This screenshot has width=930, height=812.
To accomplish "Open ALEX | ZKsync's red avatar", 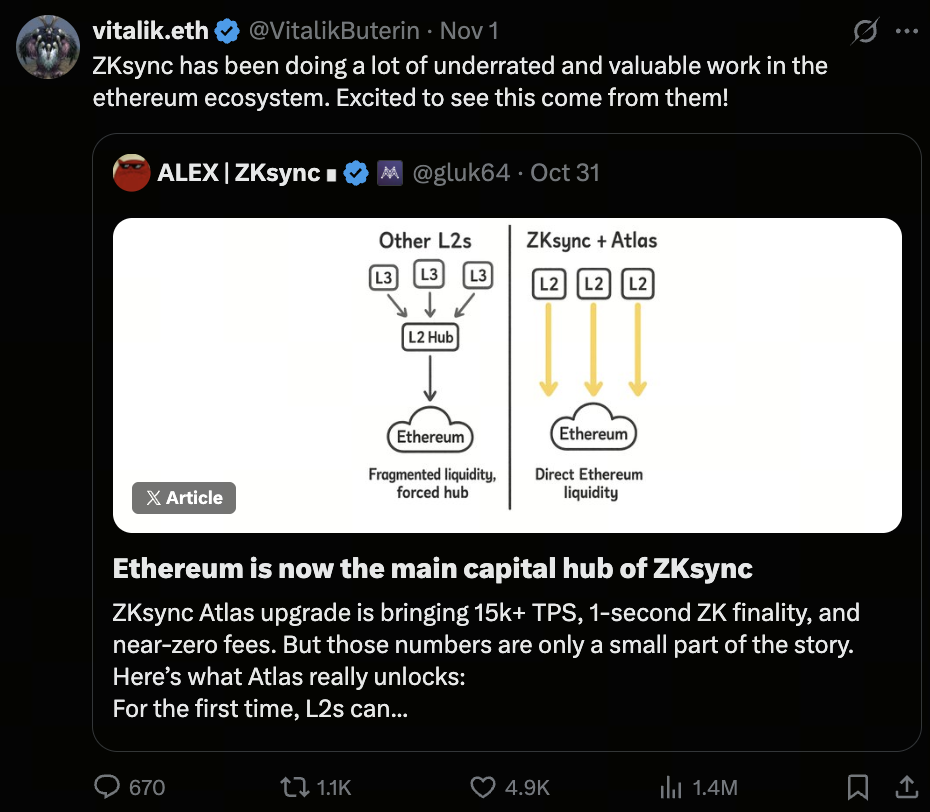I will pyautogui.click(x=131, y=173).
